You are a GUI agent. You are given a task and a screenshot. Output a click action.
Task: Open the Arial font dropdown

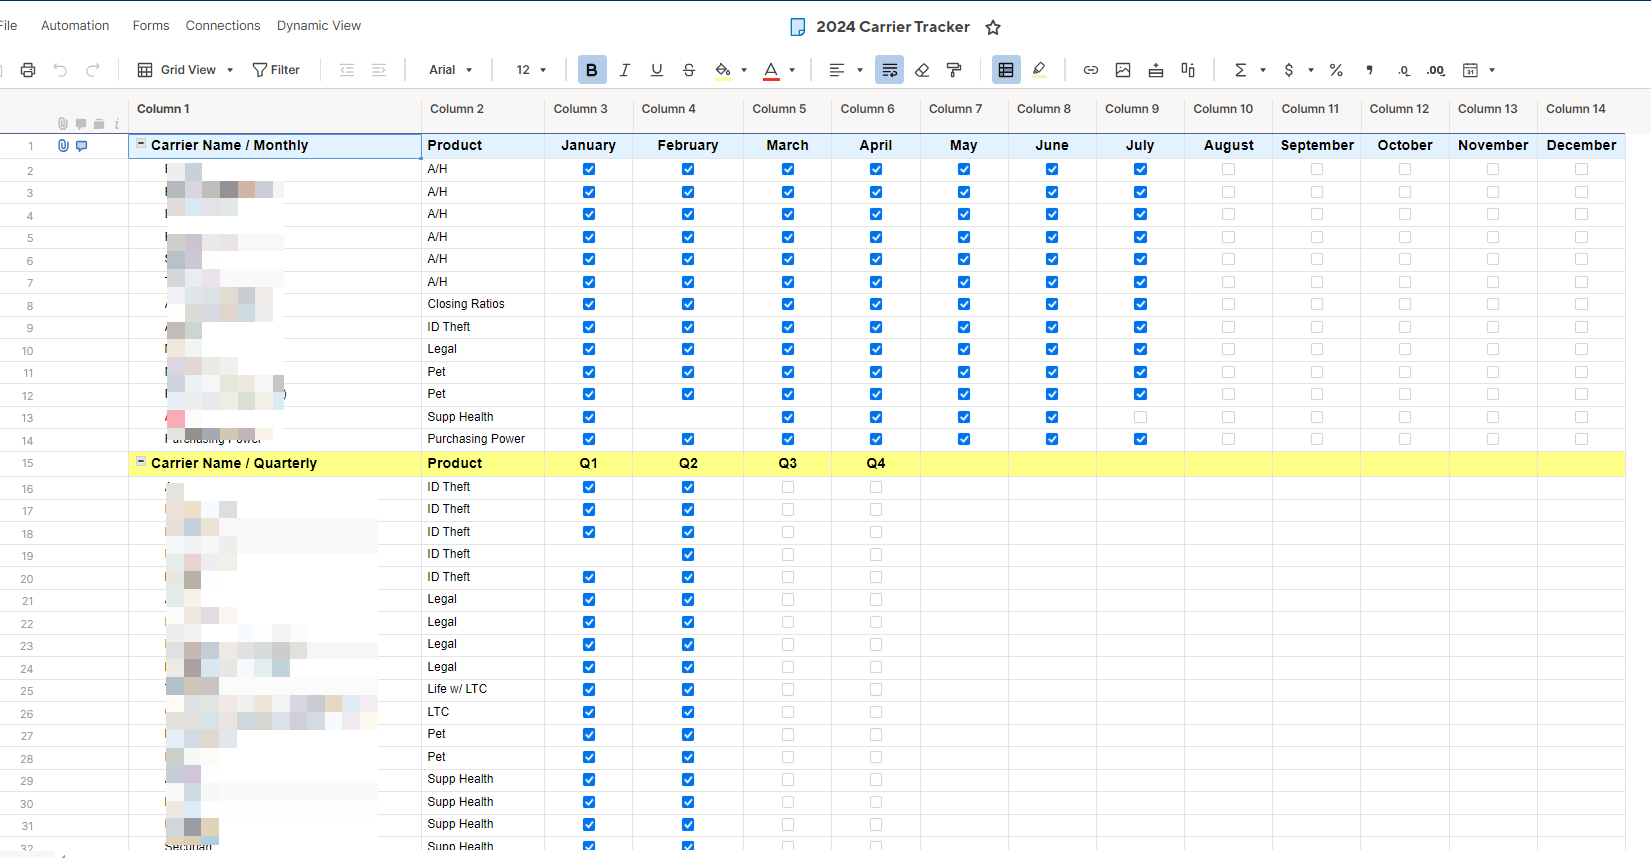tap(450, 70)
